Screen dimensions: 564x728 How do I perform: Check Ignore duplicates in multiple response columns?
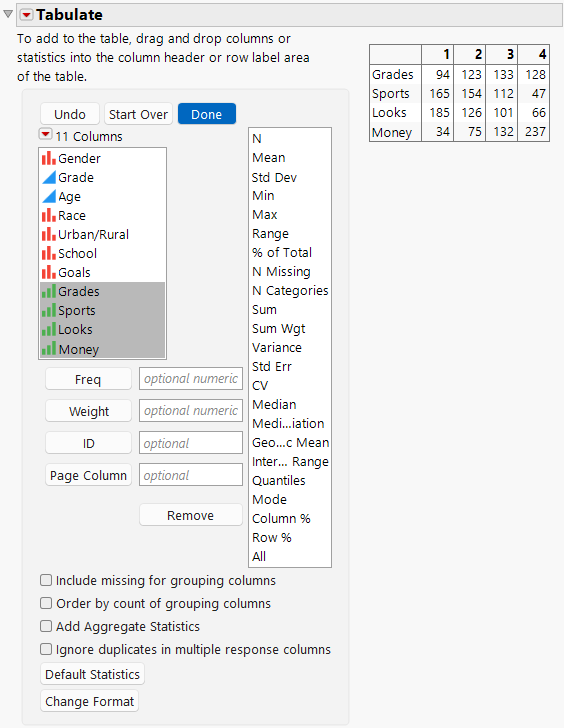(x=45, y=649)
